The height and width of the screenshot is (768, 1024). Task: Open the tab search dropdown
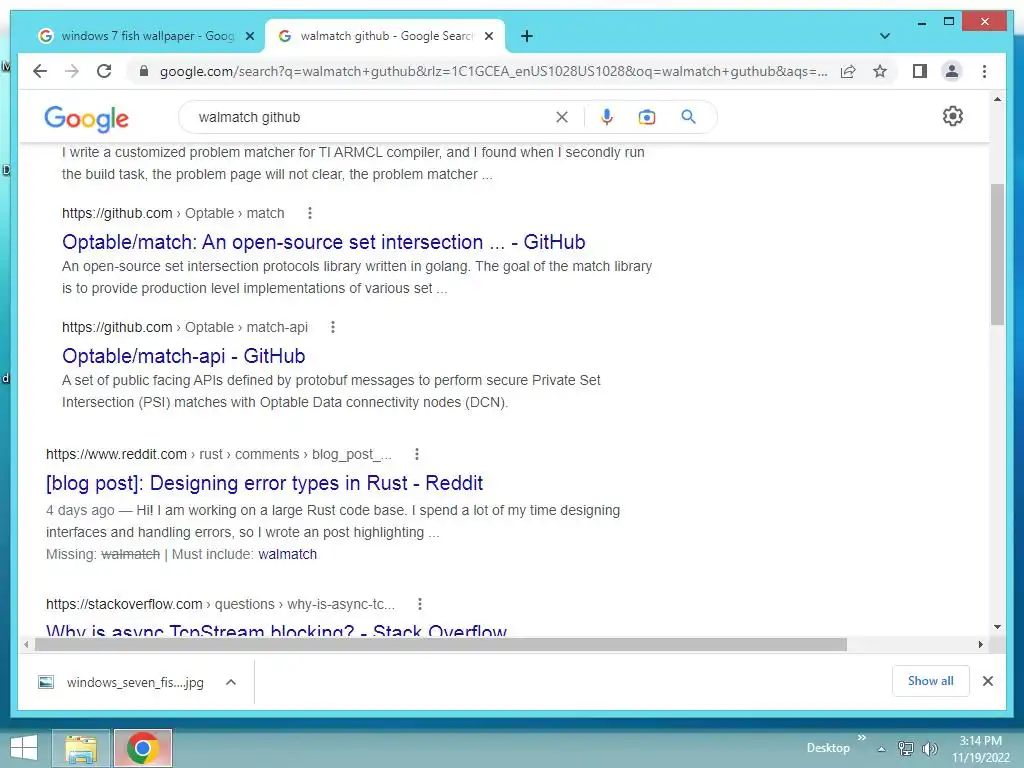(885, 36)
